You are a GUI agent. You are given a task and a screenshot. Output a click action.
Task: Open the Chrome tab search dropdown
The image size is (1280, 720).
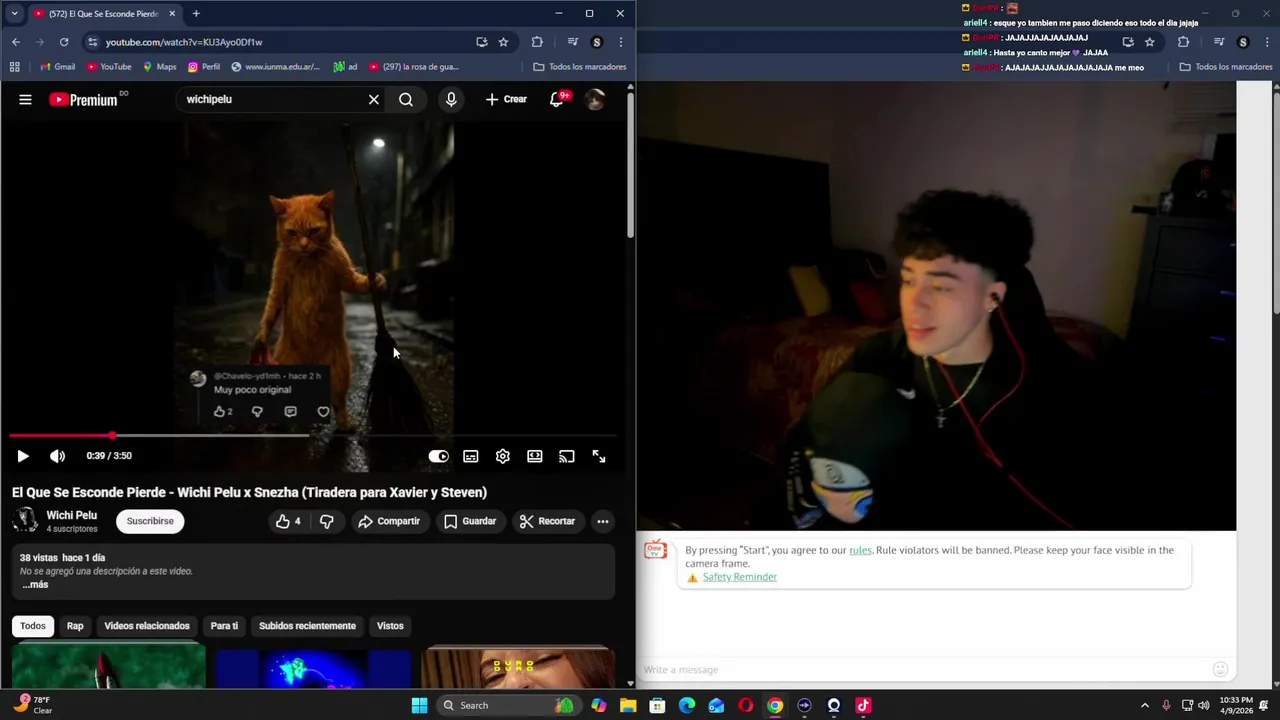pyautogui.click(x=14, y=14)
